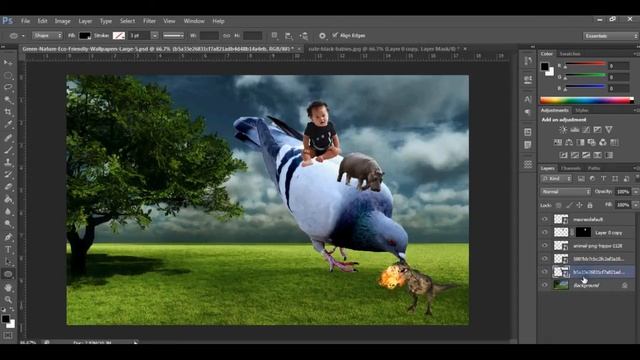The width and height of the screenshot is (640, 360).
Task: Select the Pen tool
Action: 8,237
